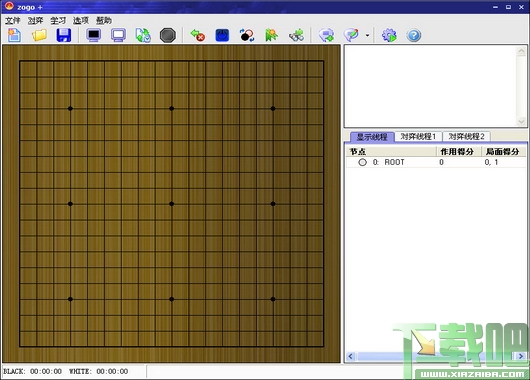Select the ROOT node circle in the tree

tap(362, 162)
